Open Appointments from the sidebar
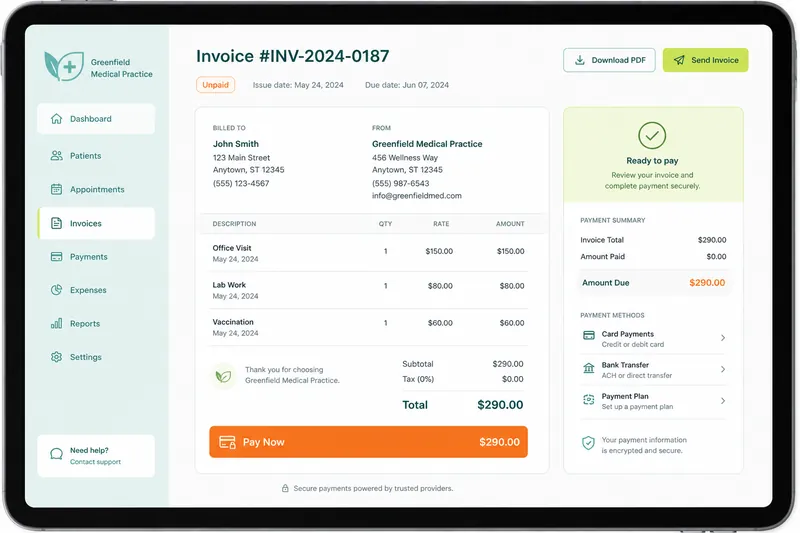 [96, 189]
